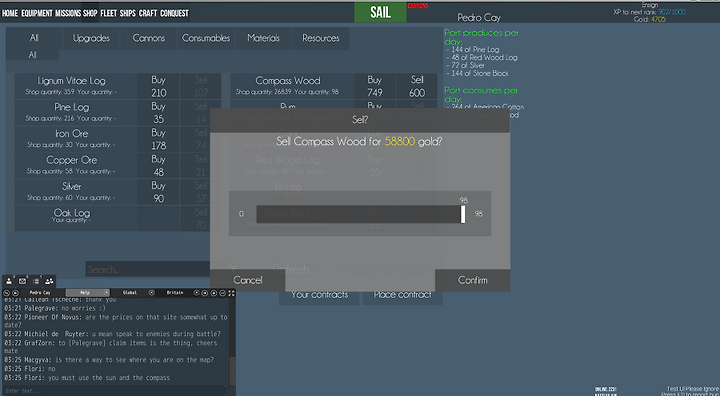Open HOME menu
This screenshot has height=396, width=720.
10,13
